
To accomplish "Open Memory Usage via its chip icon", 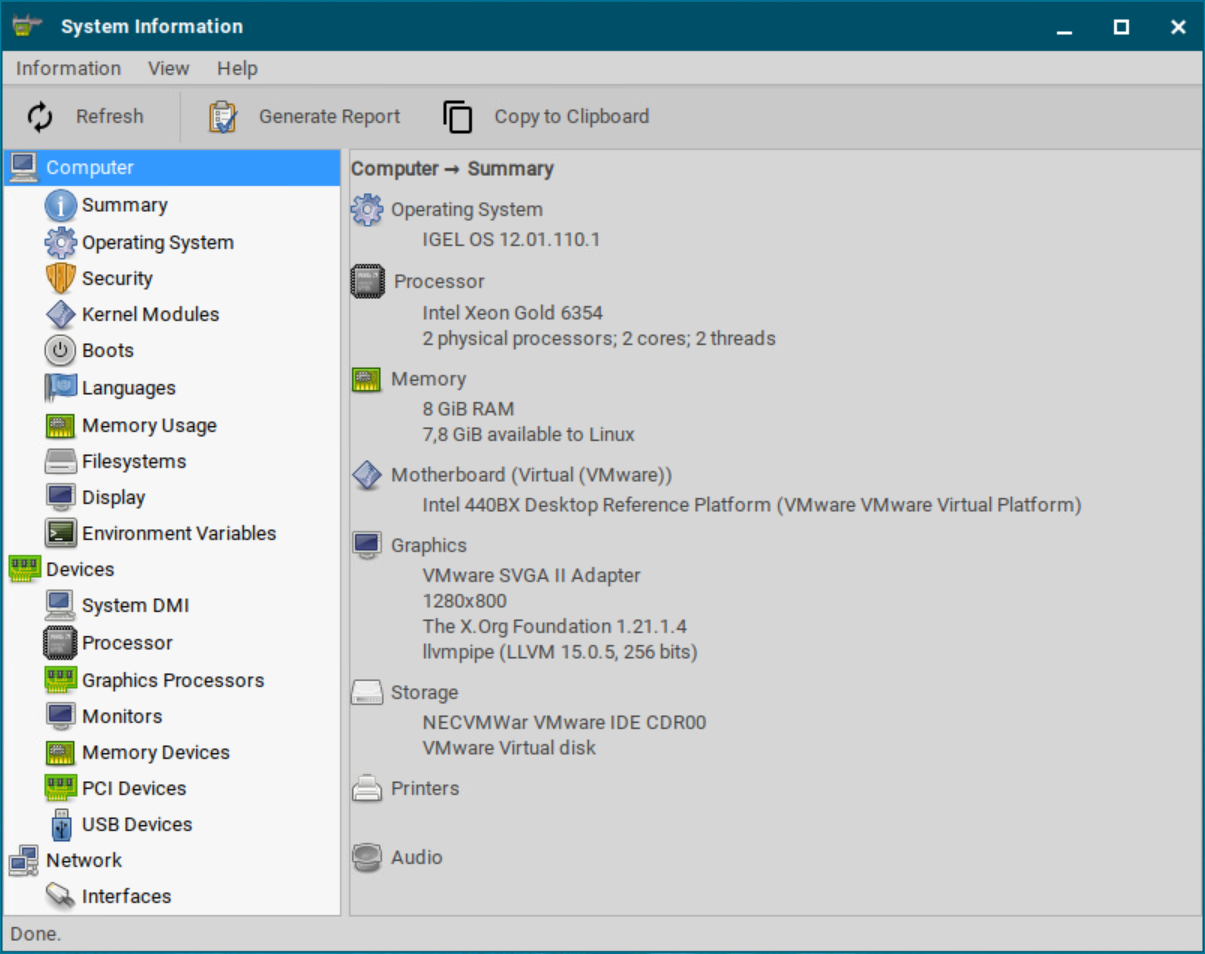I will [60, 425].
